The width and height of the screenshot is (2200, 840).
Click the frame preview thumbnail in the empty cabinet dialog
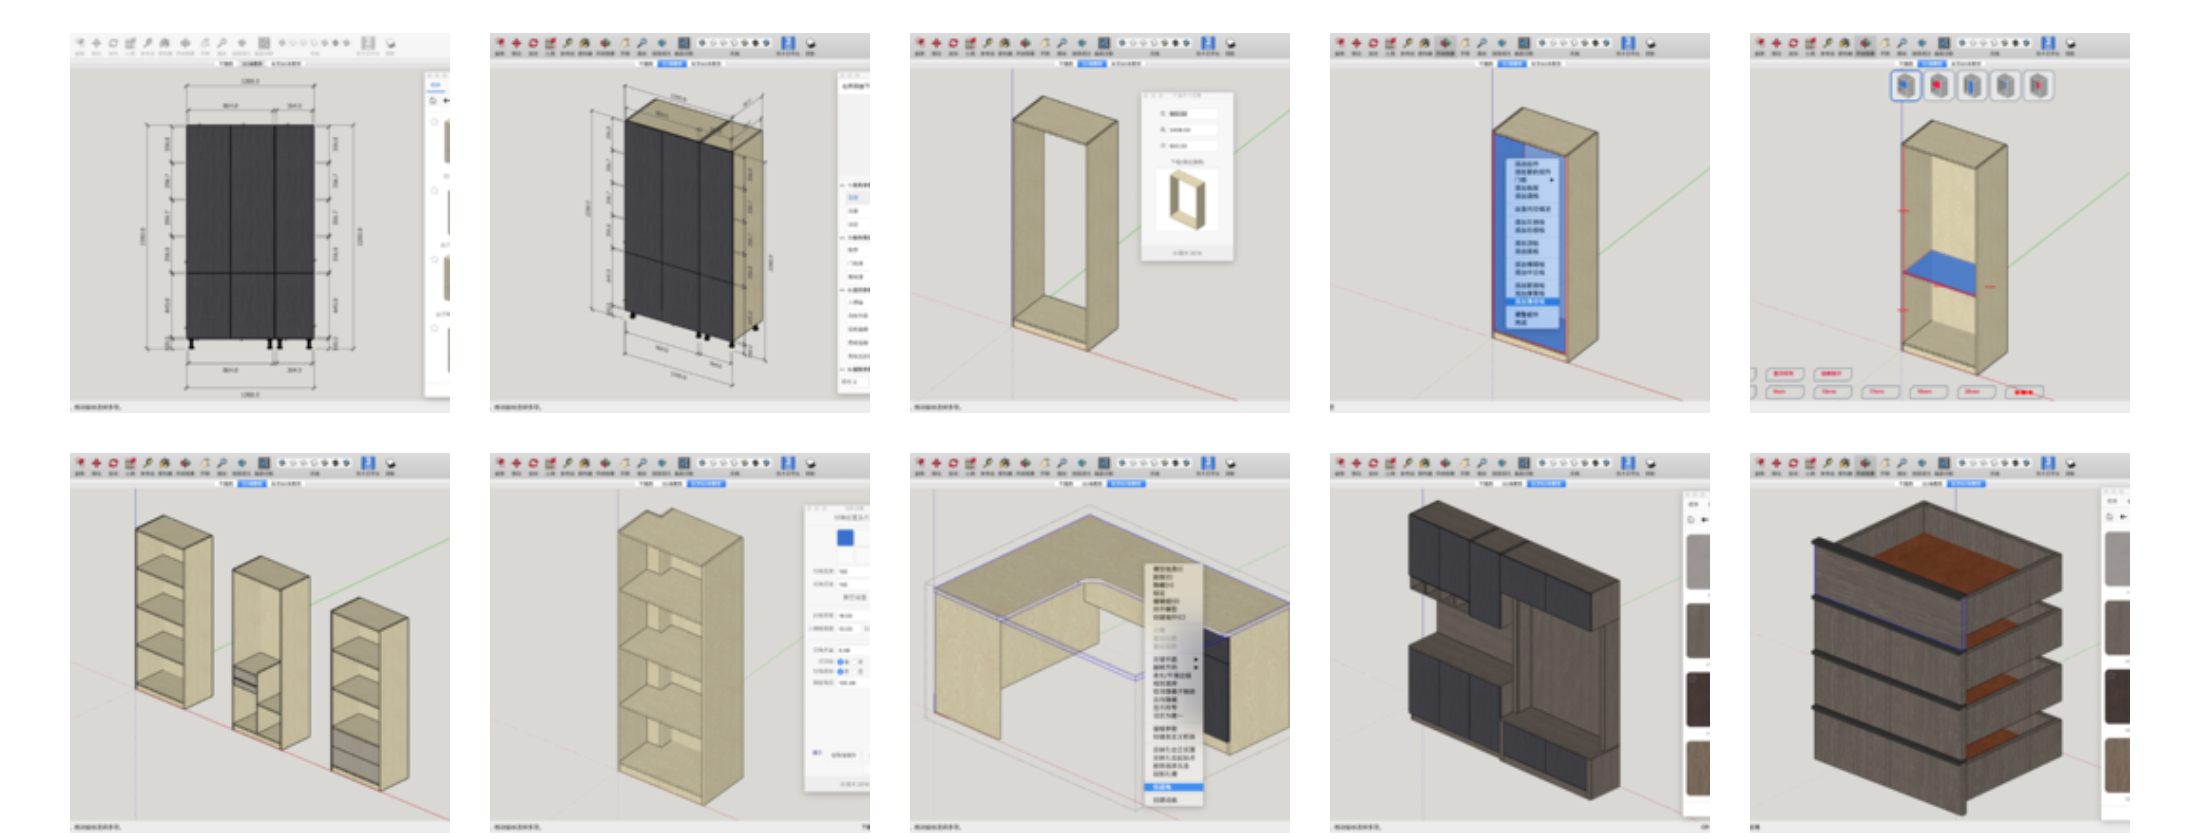point(1187,200)
